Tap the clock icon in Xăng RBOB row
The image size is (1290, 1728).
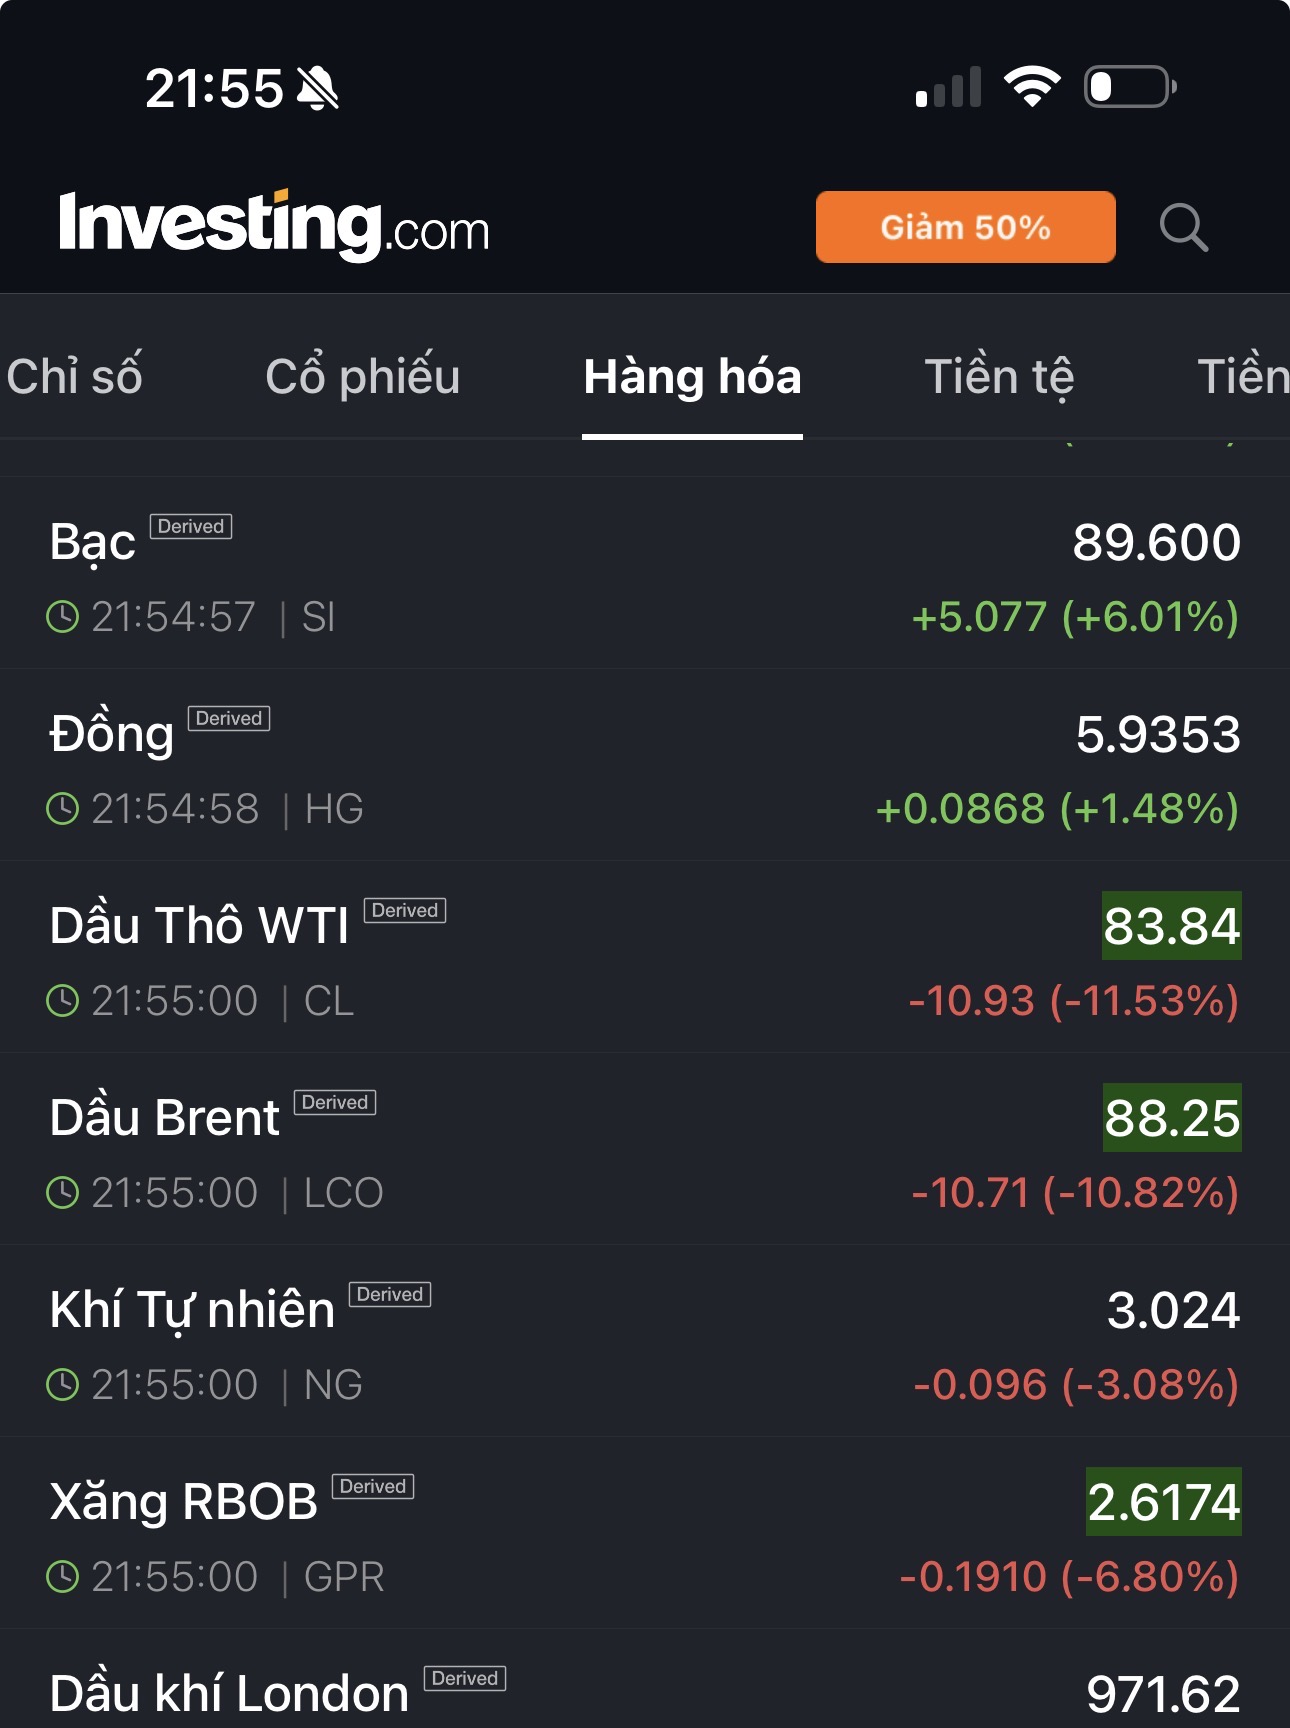point(63,1577)
